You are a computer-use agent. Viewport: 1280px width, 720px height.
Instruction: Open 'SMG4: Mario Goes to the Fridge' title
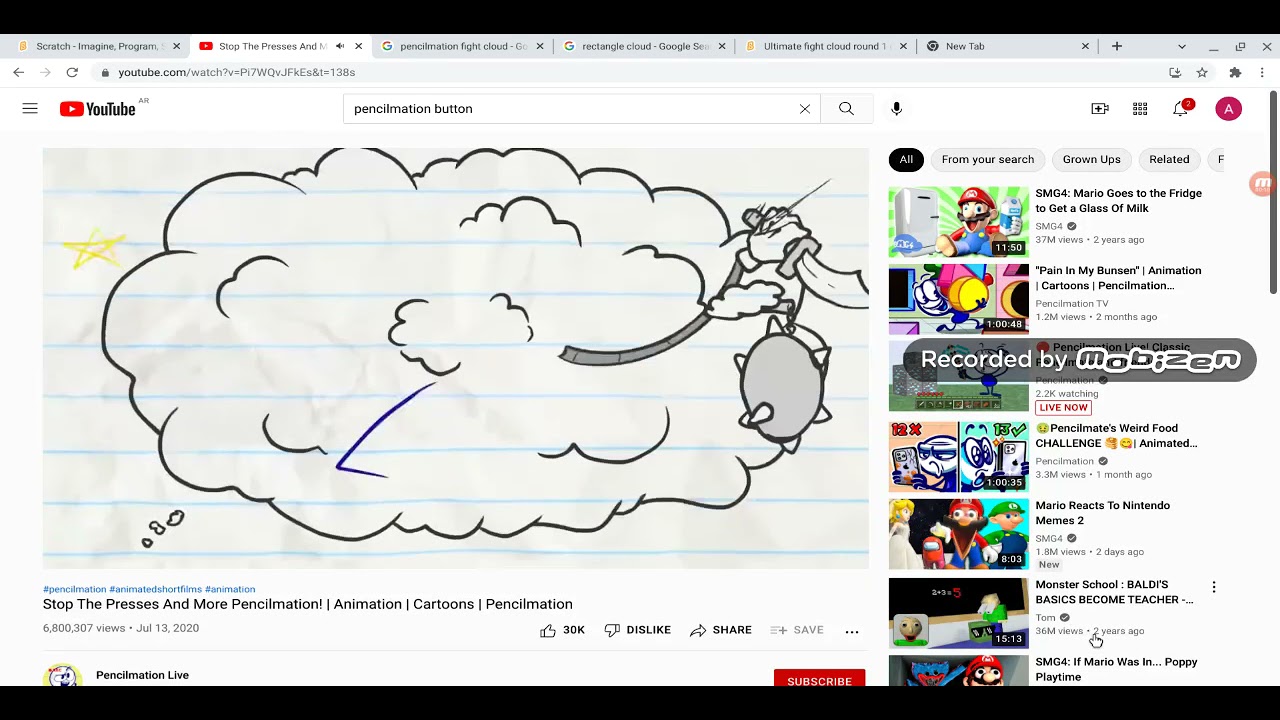[1119, 201]
